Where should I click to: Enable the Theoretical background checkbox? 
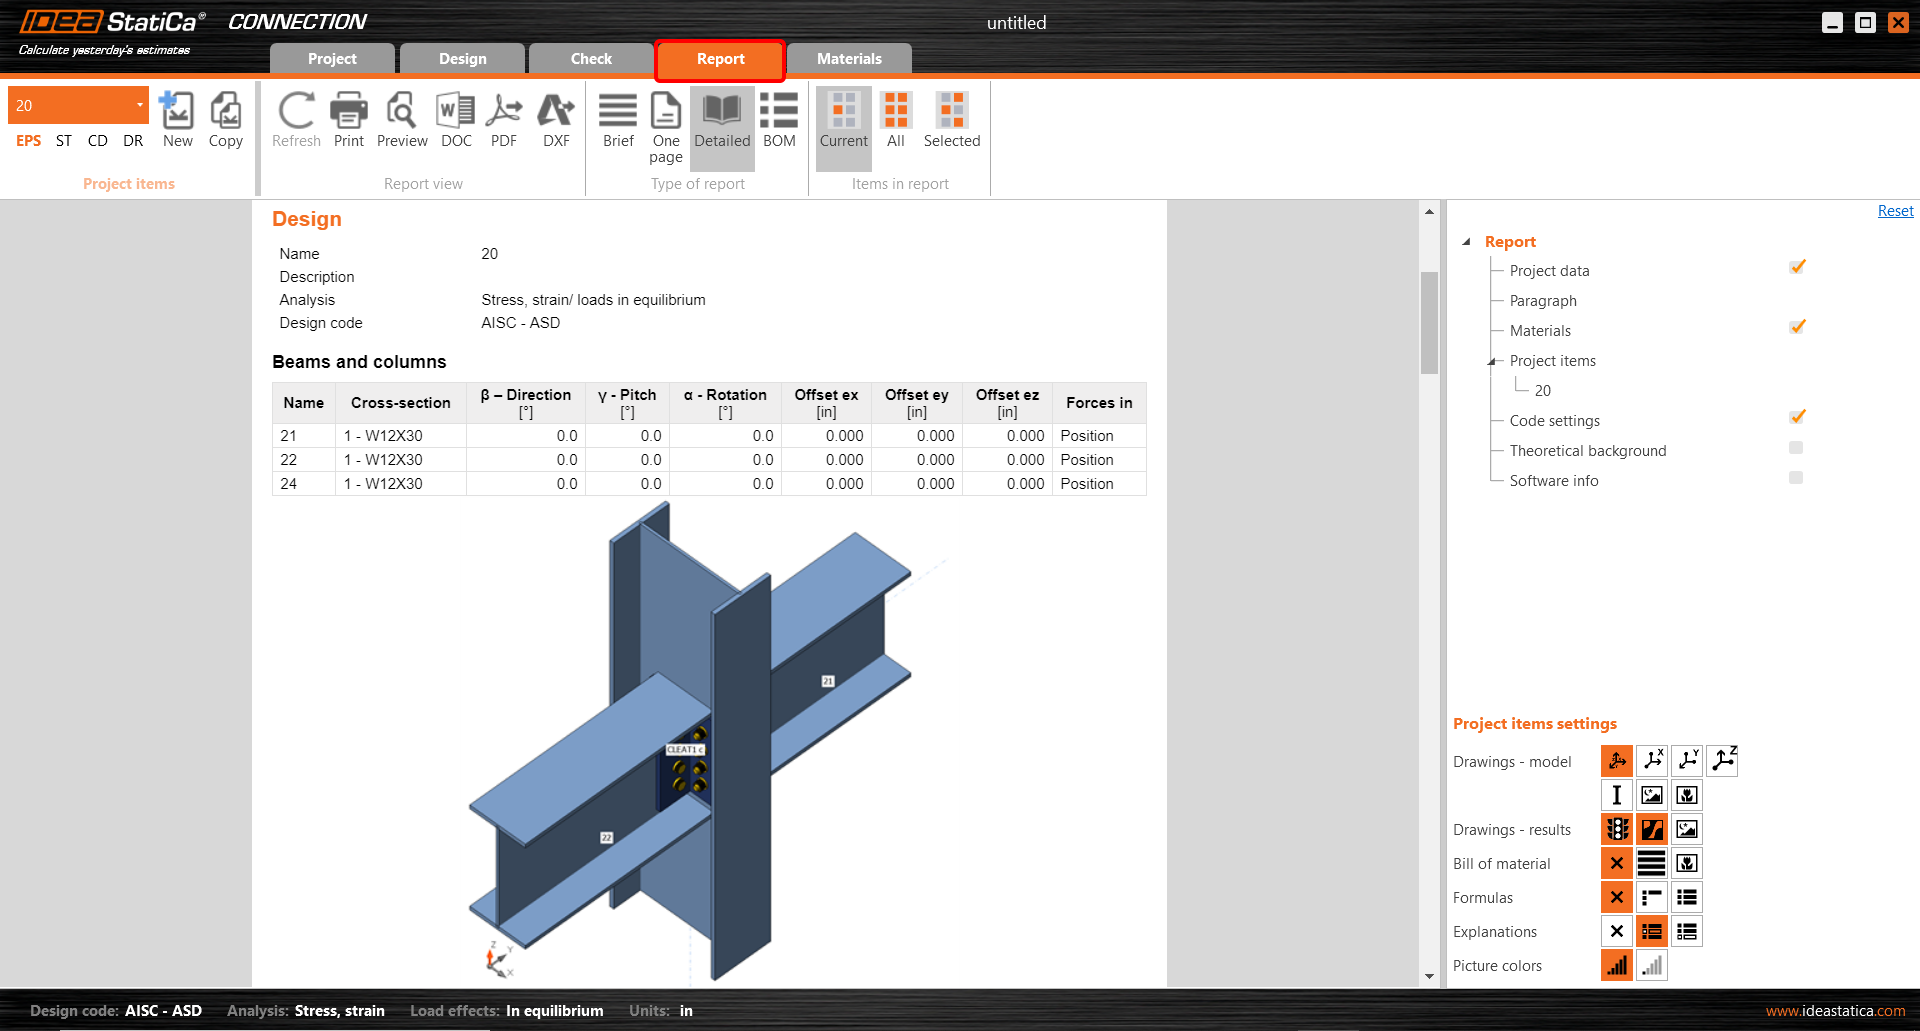tap(1796, 448)
